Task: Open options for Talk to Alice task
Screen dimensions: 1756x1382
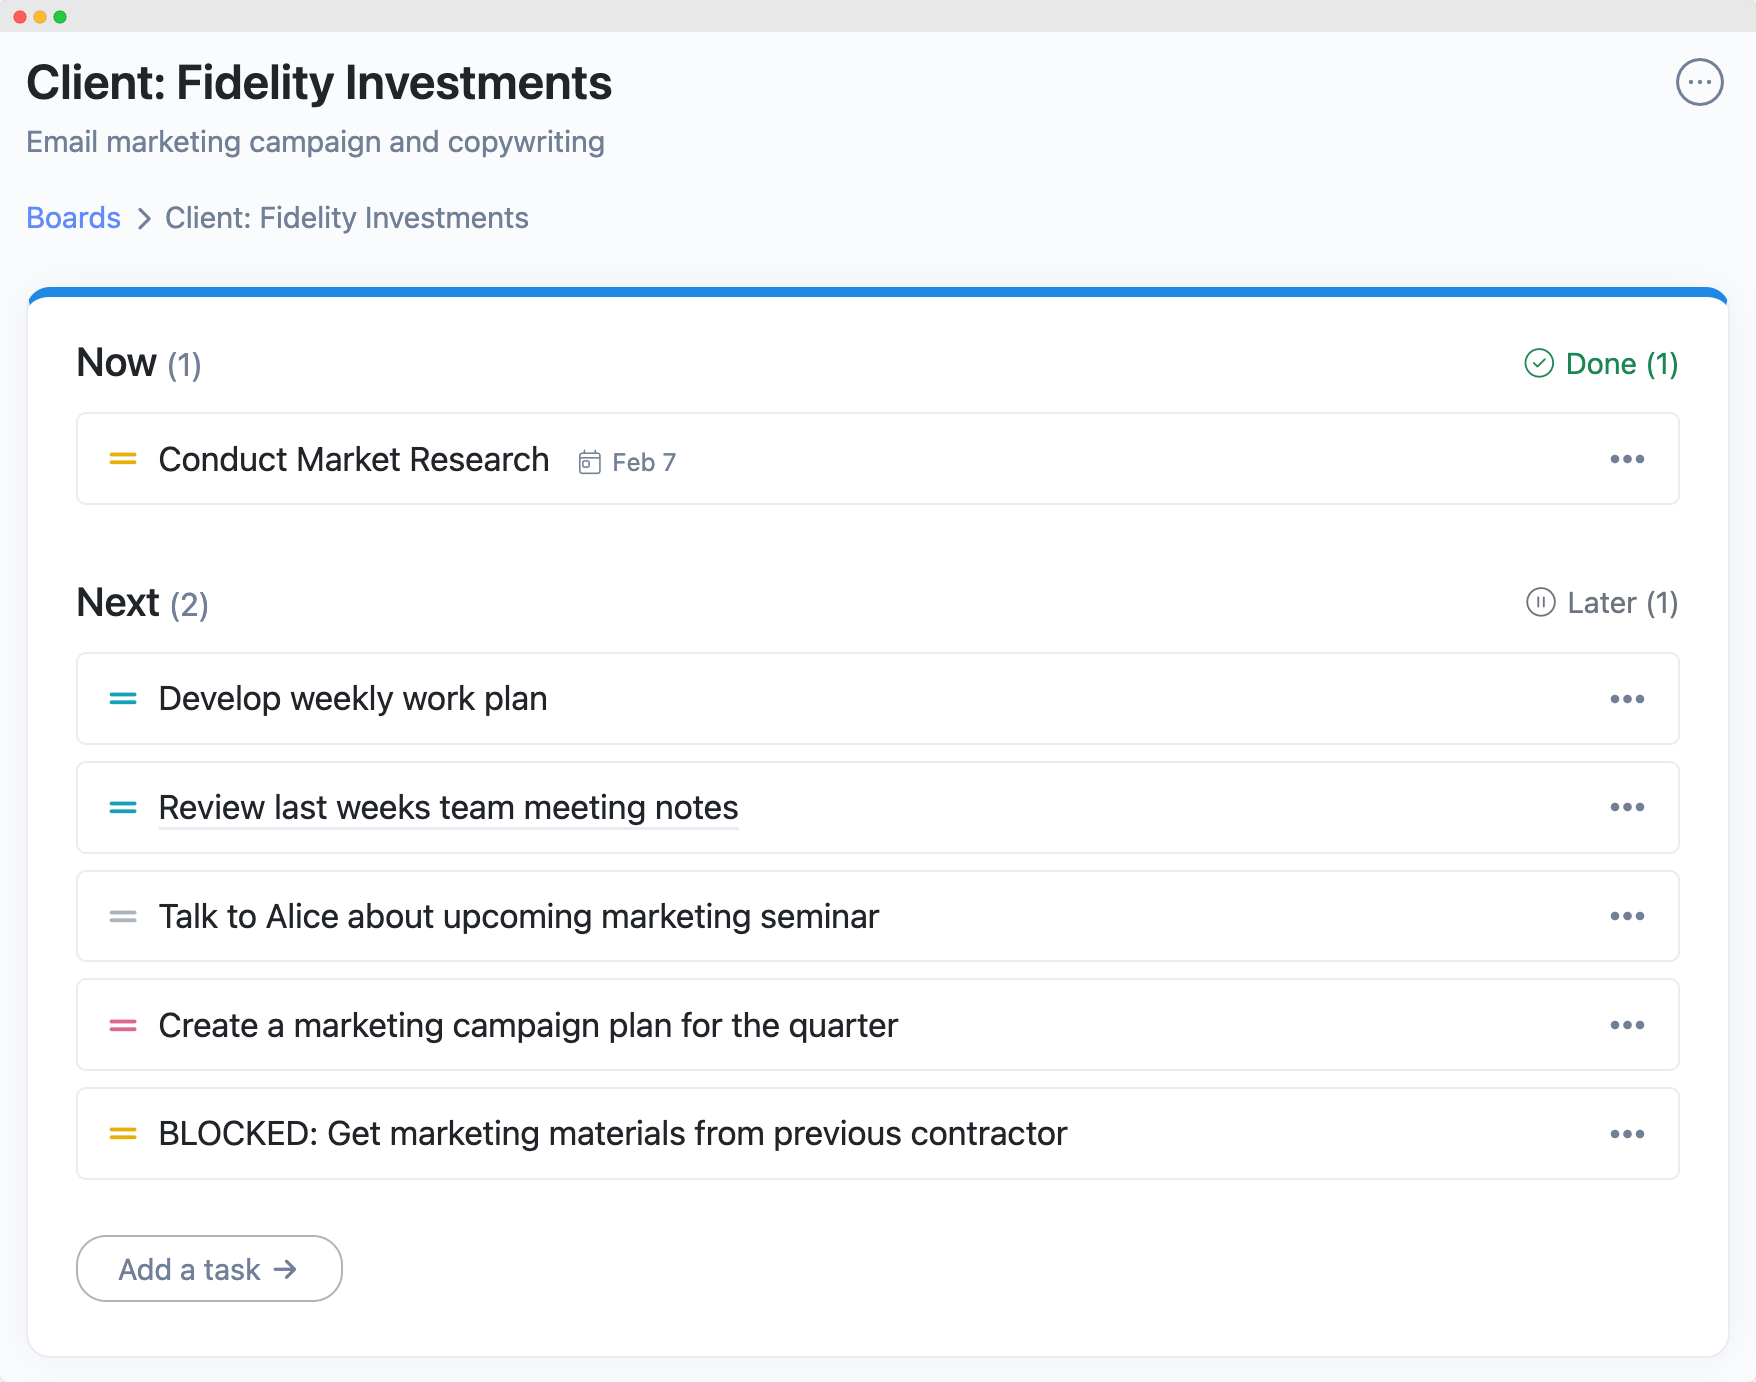Action: (1626, 916)
